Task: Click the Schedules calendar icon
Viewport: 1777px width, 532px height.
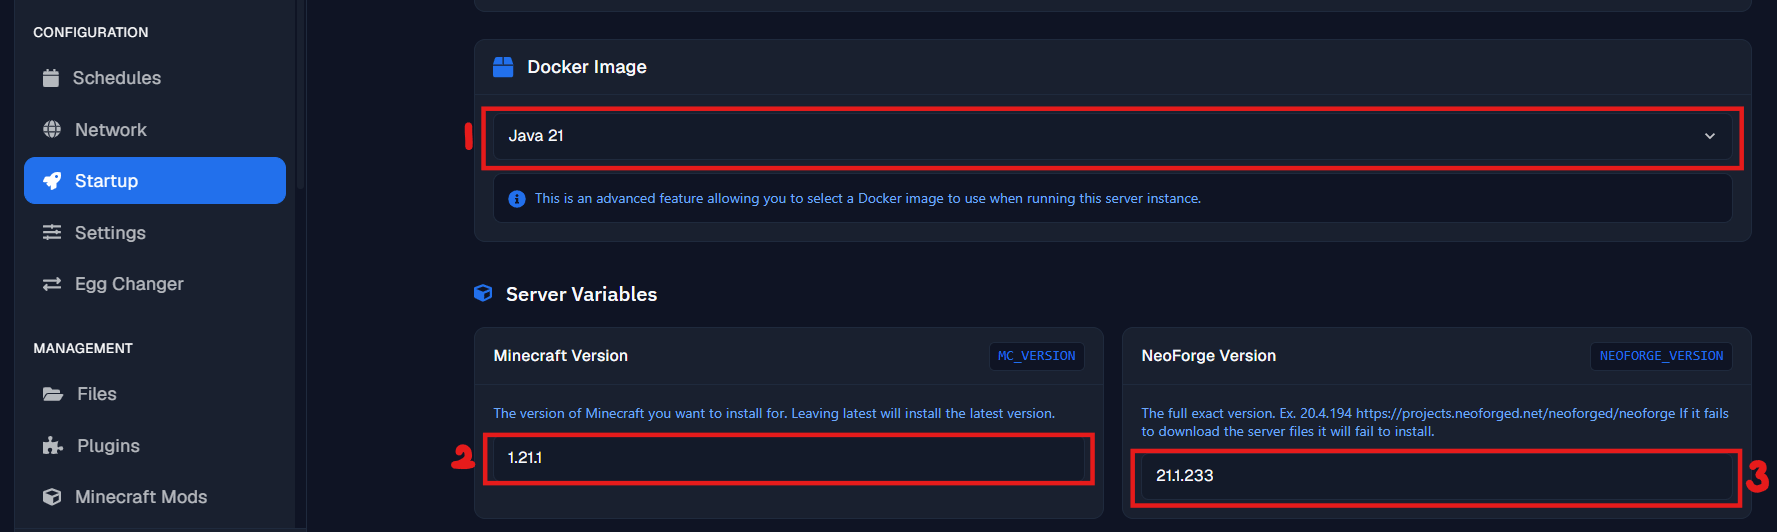Action: click(x=51, y=78)
